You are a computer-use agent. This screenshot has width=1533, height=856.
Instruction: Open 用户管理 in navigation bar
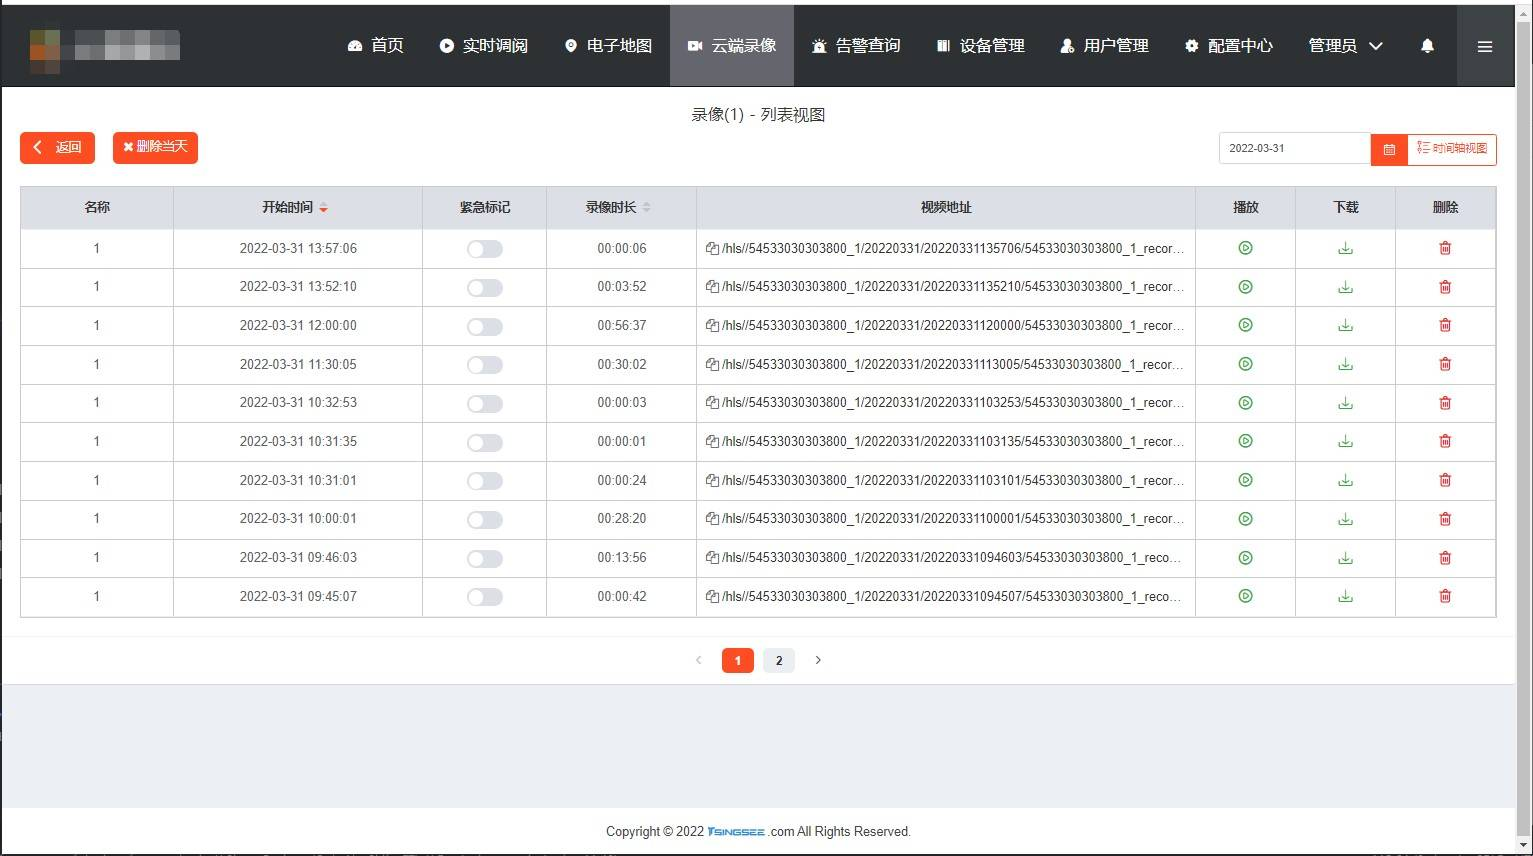point(1104,46)
